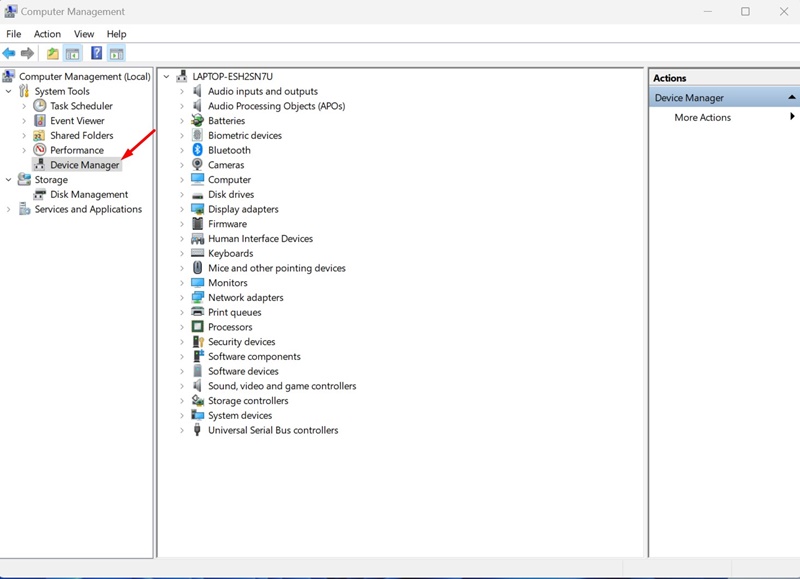Expand the Display adapters category

coord(182,209)
